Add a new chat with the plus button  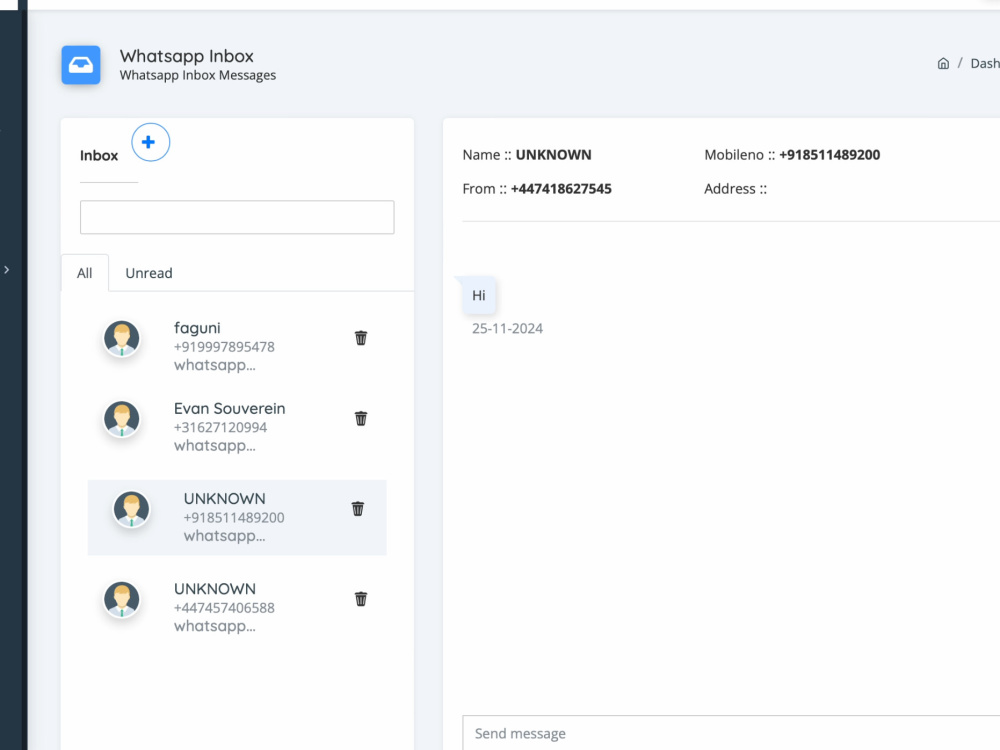click(x=151, y=142)
